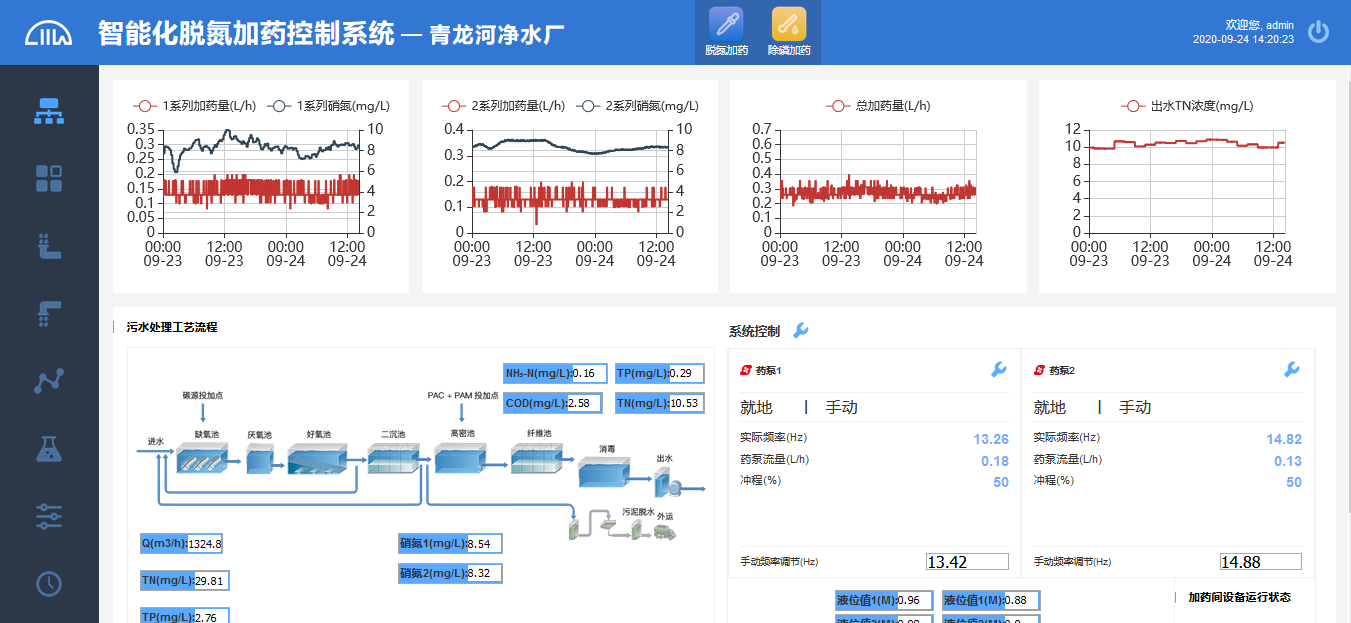
Task: Click the wrench icon beside 系统控制
Action: [800, 331]
